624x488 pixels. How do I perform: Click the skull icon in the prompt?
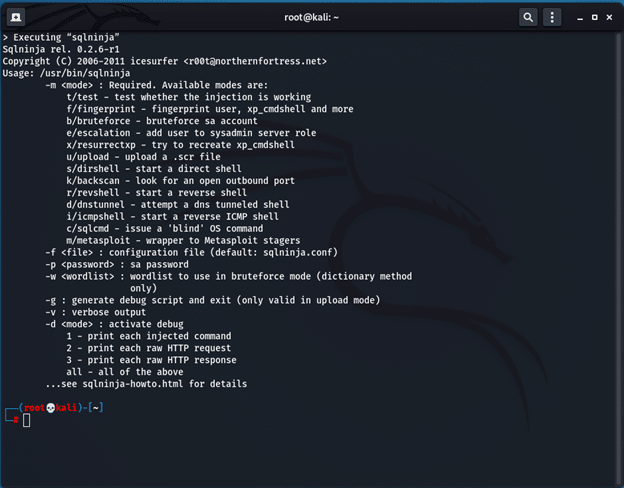pos(52,408)
